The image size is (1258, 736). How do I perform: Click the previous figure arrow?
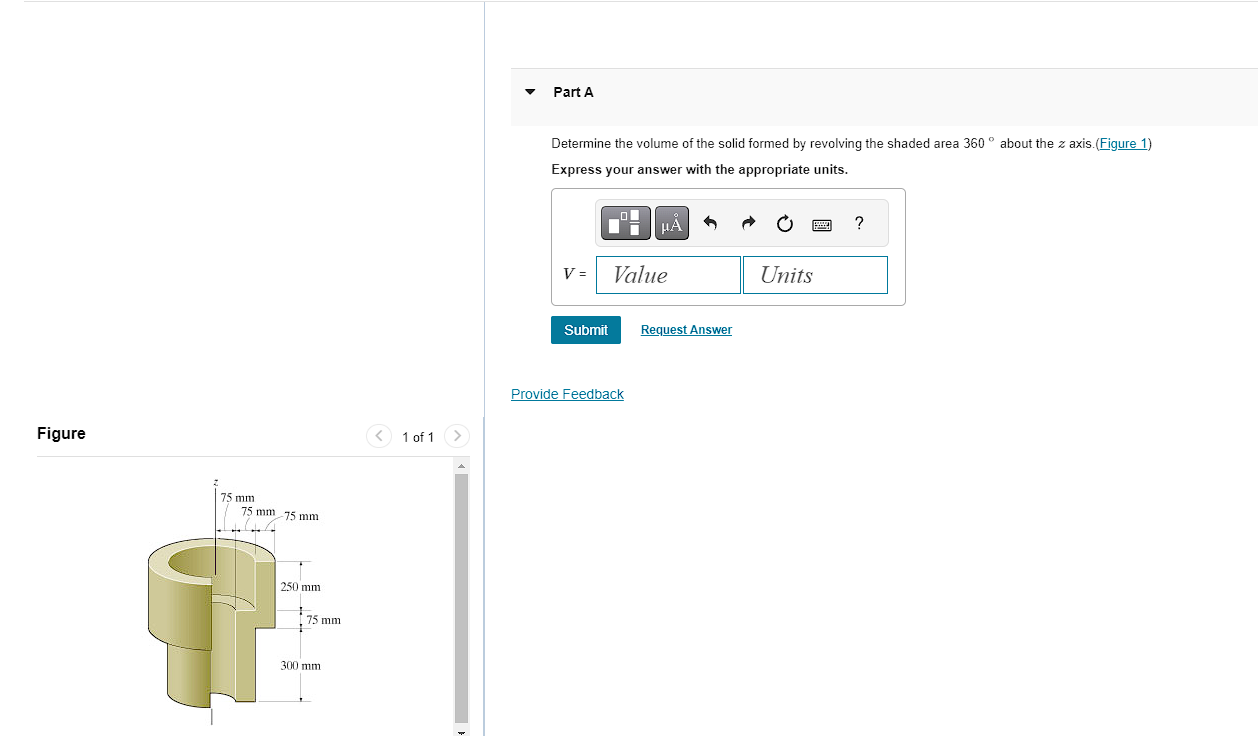(378, 436)
